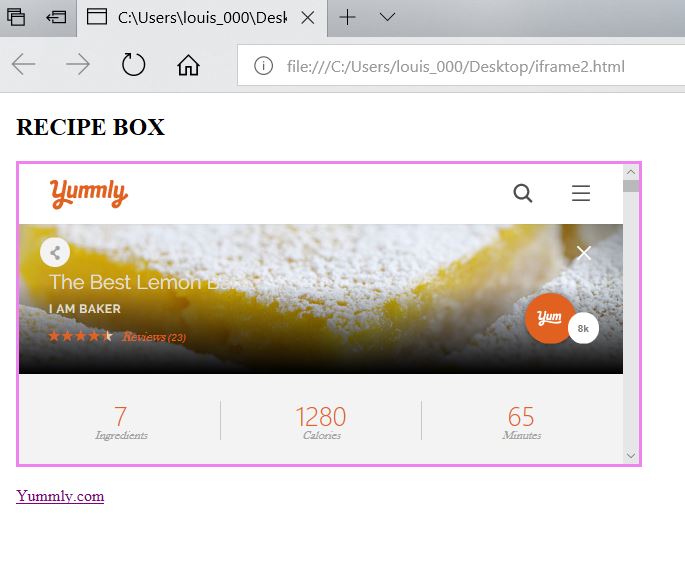Open the Yummly hamburger menu
Image resolution: width=685 pixels, height=570 pixels.
pyautogui.click(x=581, y=193)
